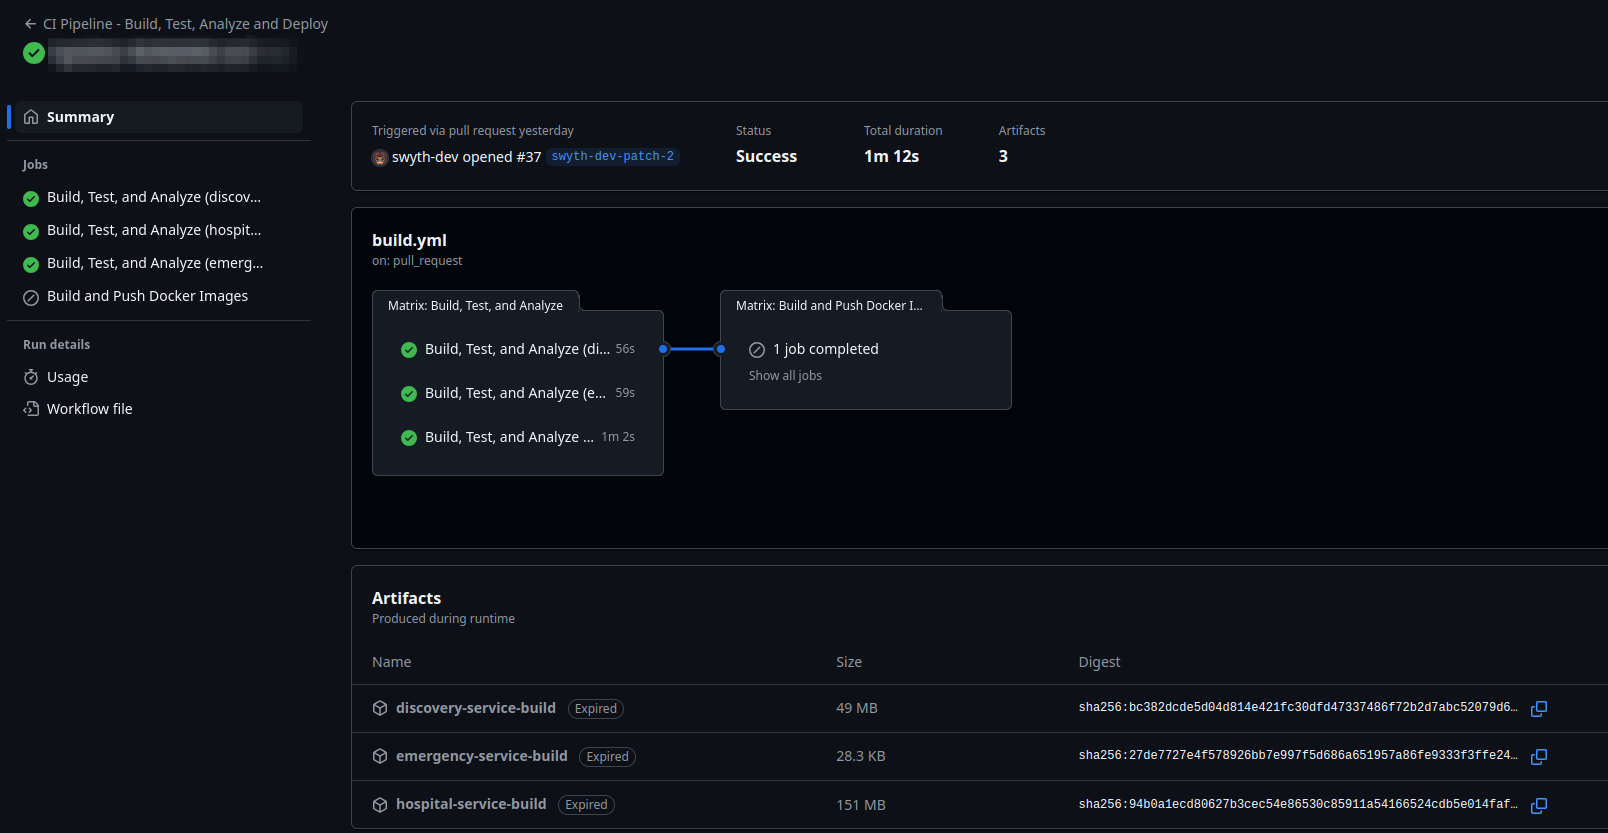
Task: Click digest sha256:94b0a1ecd8062... text
Action: point(1298,804)
